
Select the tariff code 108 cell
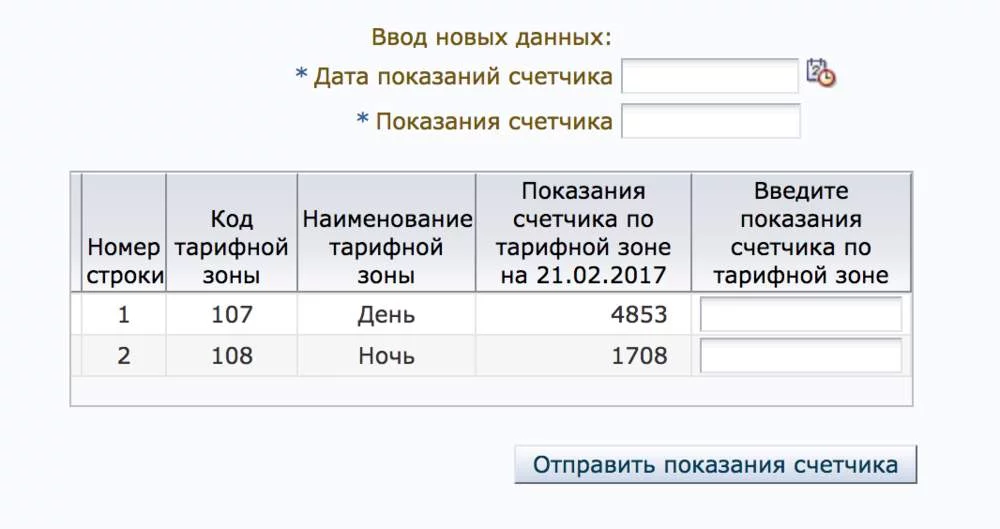[x=231, y=356]
